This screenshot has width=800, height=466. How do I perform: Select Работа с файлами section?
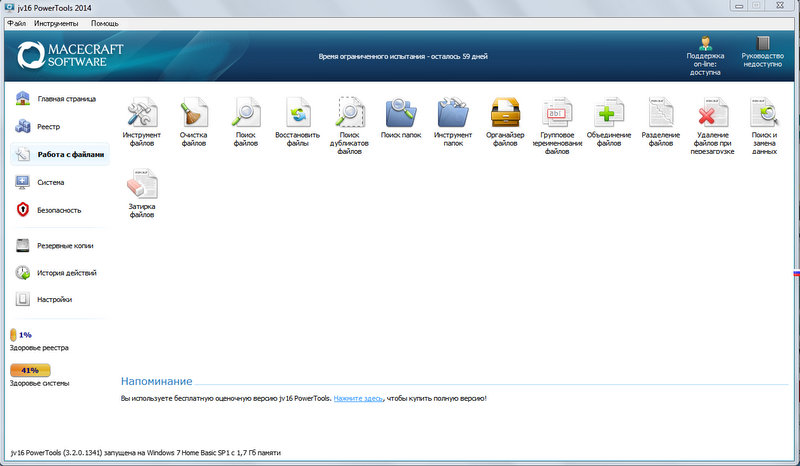click(60, 154)
